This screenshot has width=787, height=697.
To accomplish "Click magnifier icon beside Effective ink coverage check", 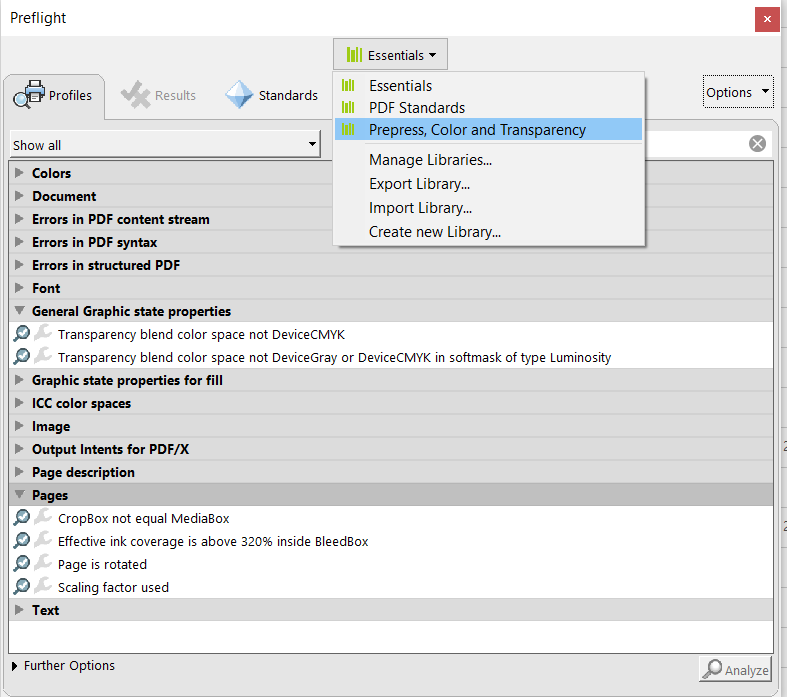I will pos(22,540).
